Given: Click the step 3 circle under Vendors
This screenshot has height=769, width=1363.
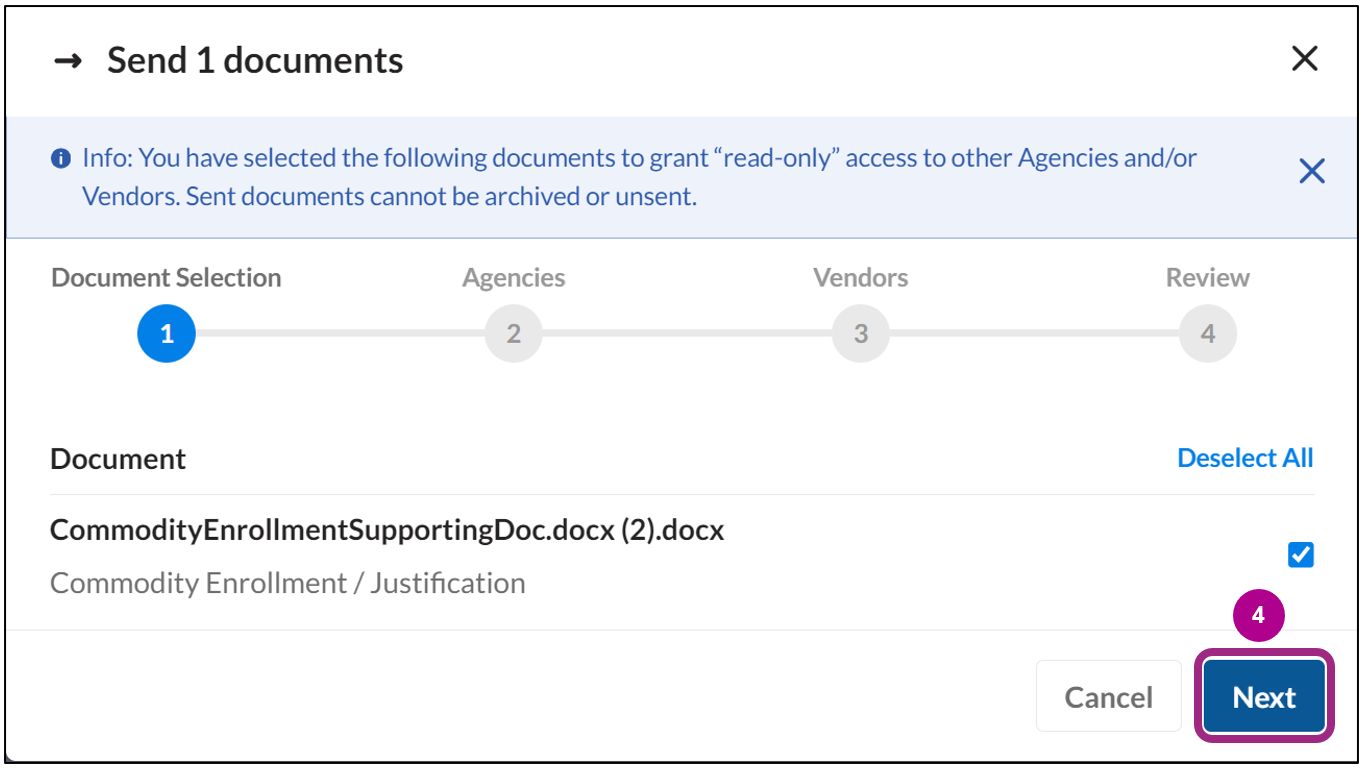Looking at the screenshot, I should click(860, 333).
